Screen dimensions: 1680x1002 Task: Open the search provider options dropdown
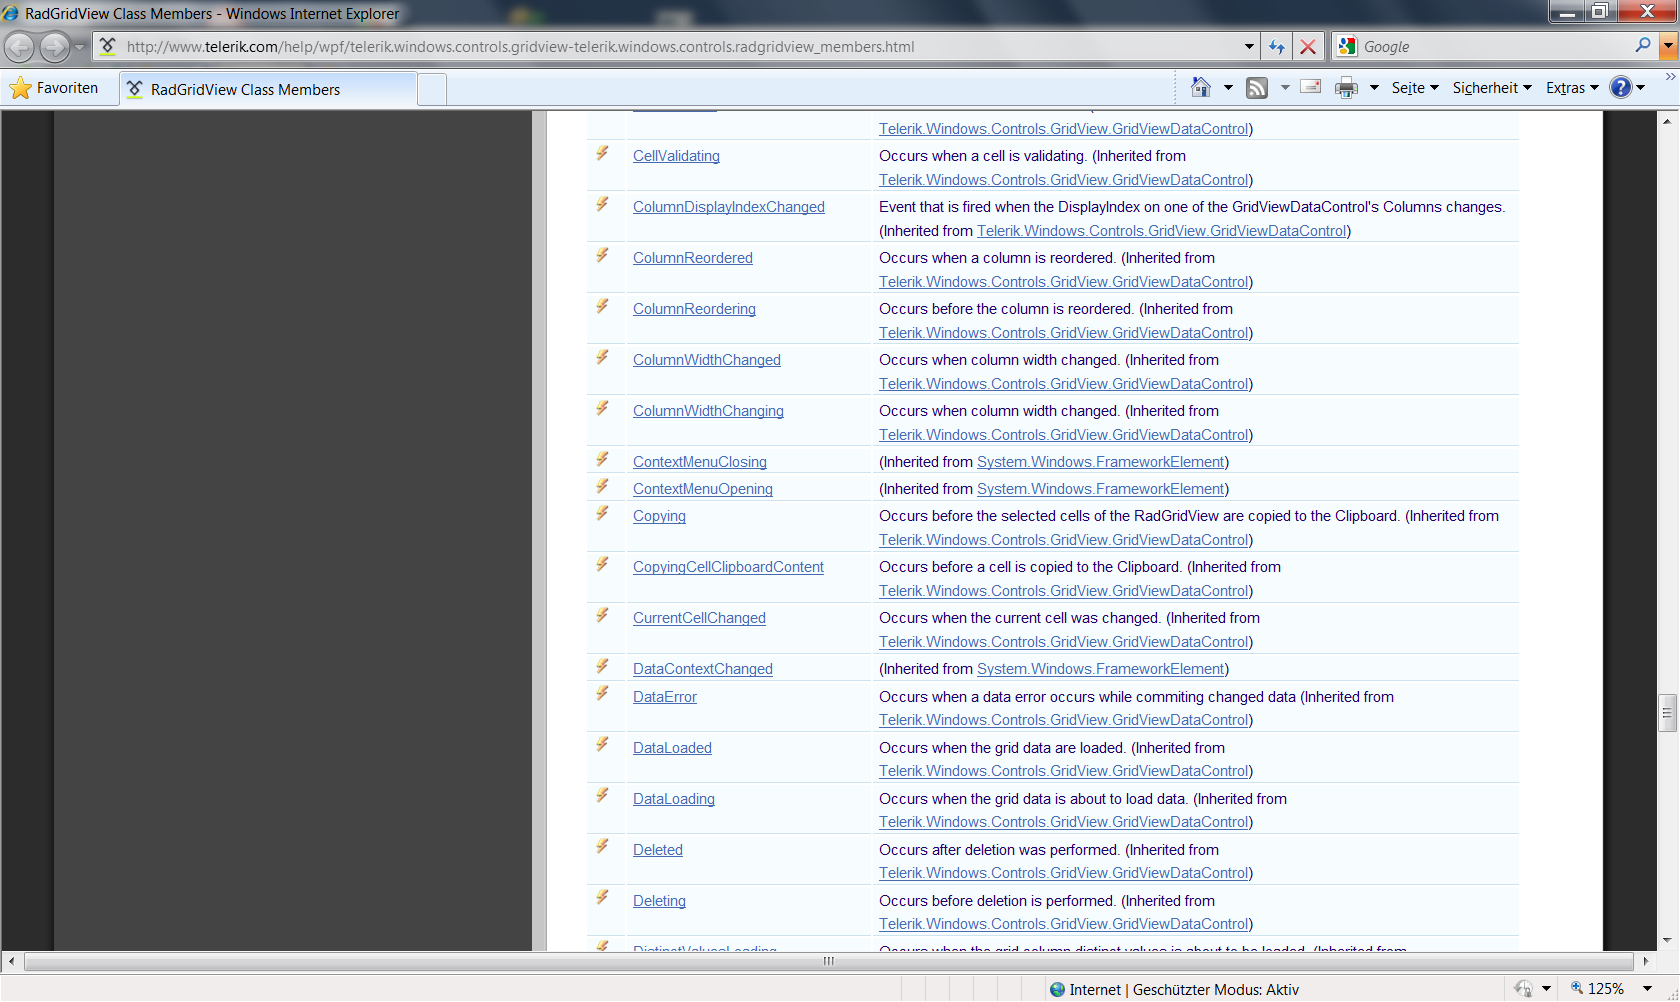[x=1668, y=47]
